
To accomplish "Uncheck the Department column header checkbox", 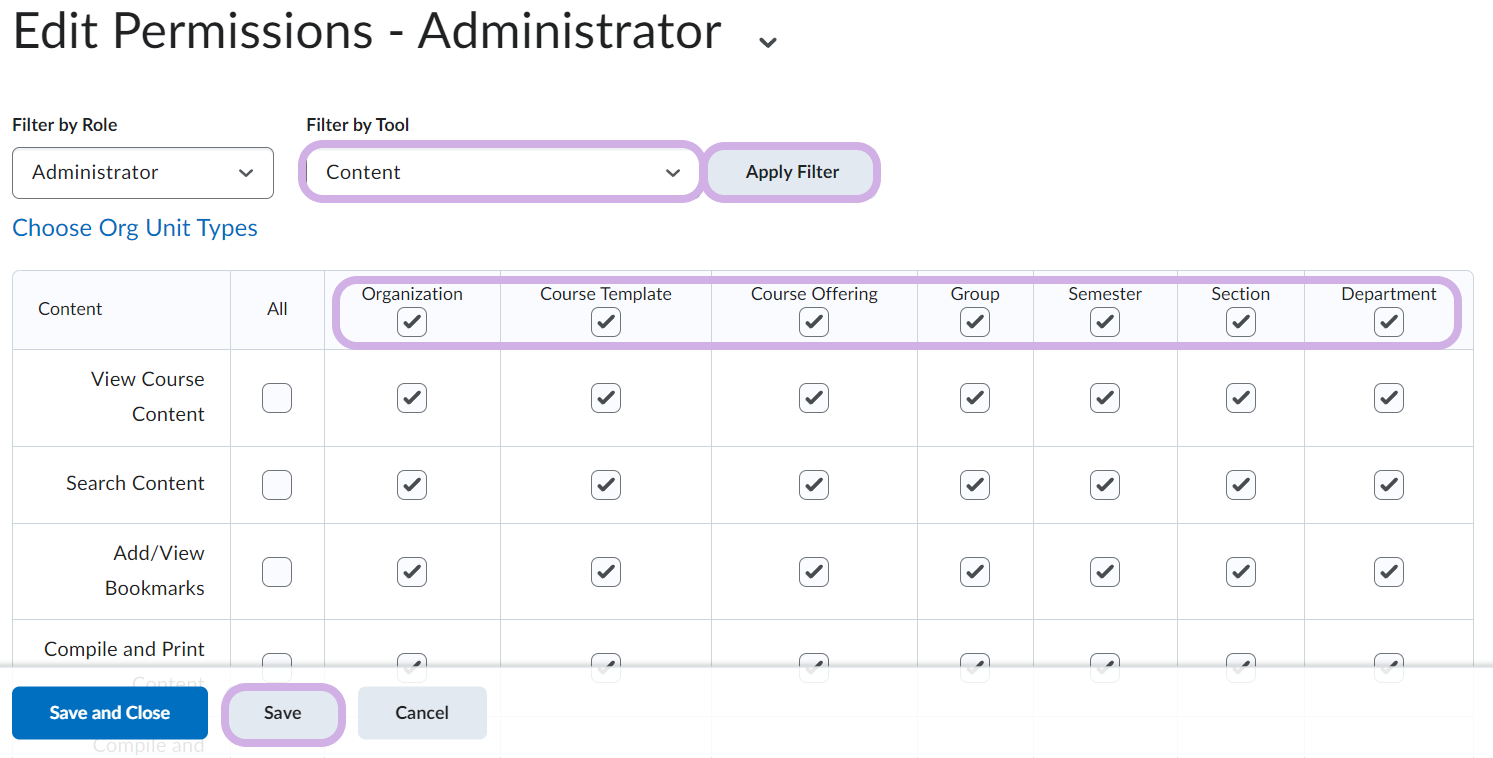I will pos(1388,322).
